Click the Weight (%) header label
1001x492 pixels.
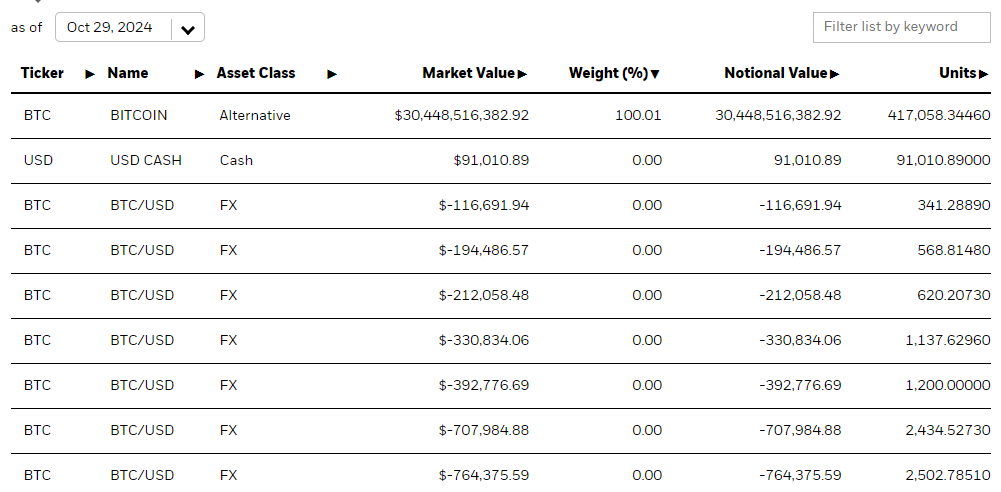point(608,73)
